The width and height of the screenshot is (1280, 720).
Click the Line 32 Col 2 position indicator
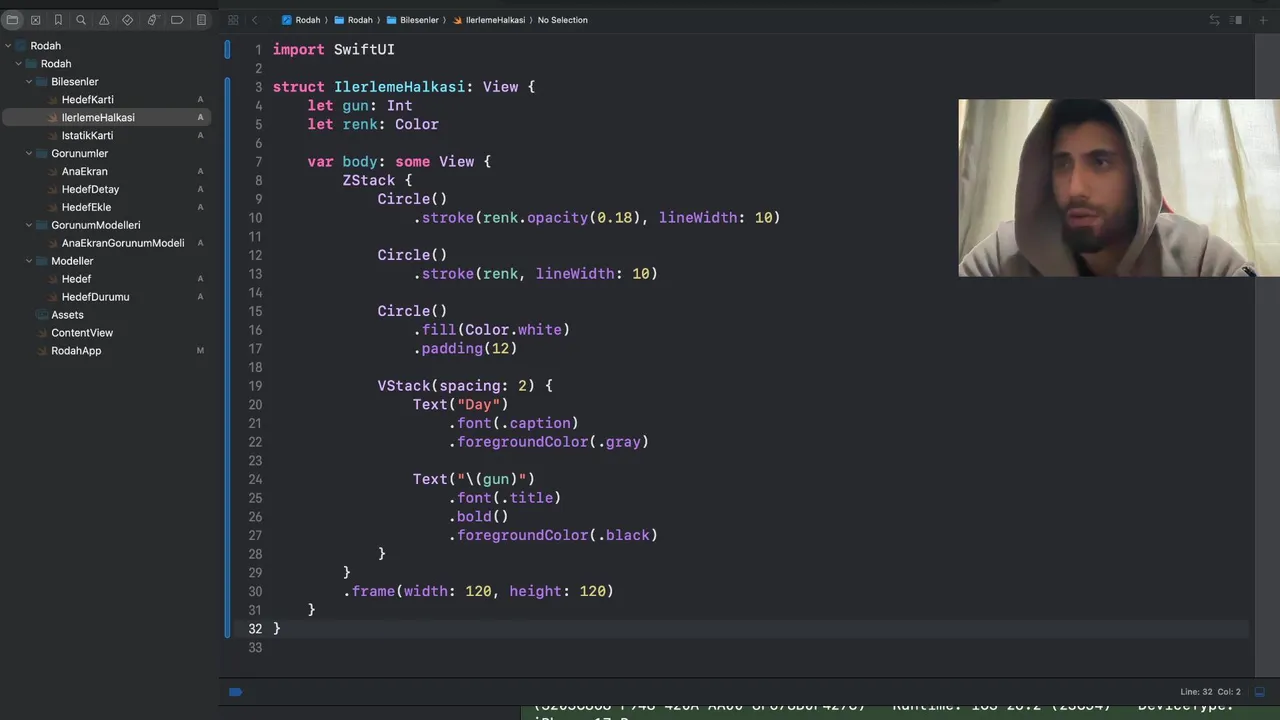tap(1210, 692)
